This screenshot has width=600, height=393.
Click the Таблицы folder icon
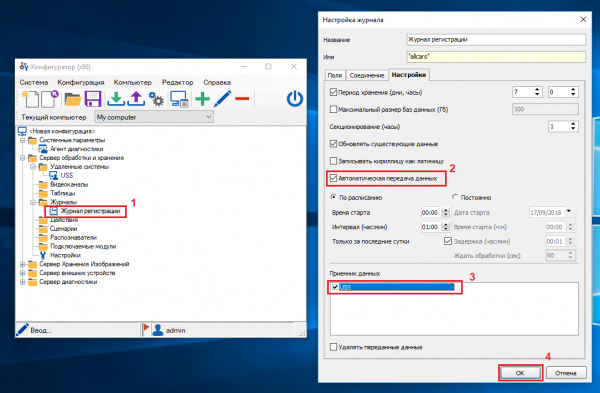pos(43,193)
